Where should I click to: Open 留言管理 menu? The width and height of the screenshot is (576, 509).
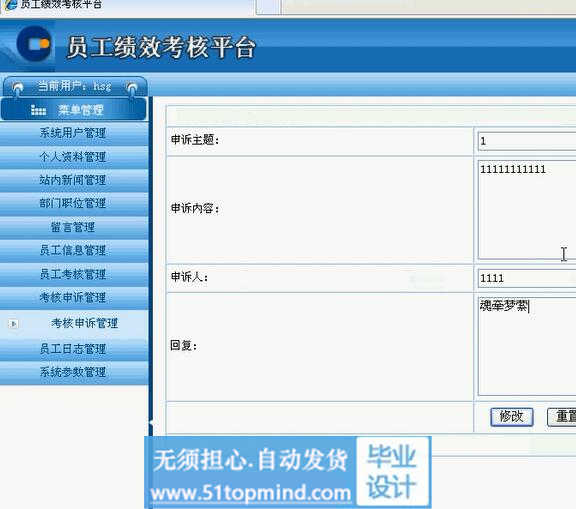tap(73, 227)
